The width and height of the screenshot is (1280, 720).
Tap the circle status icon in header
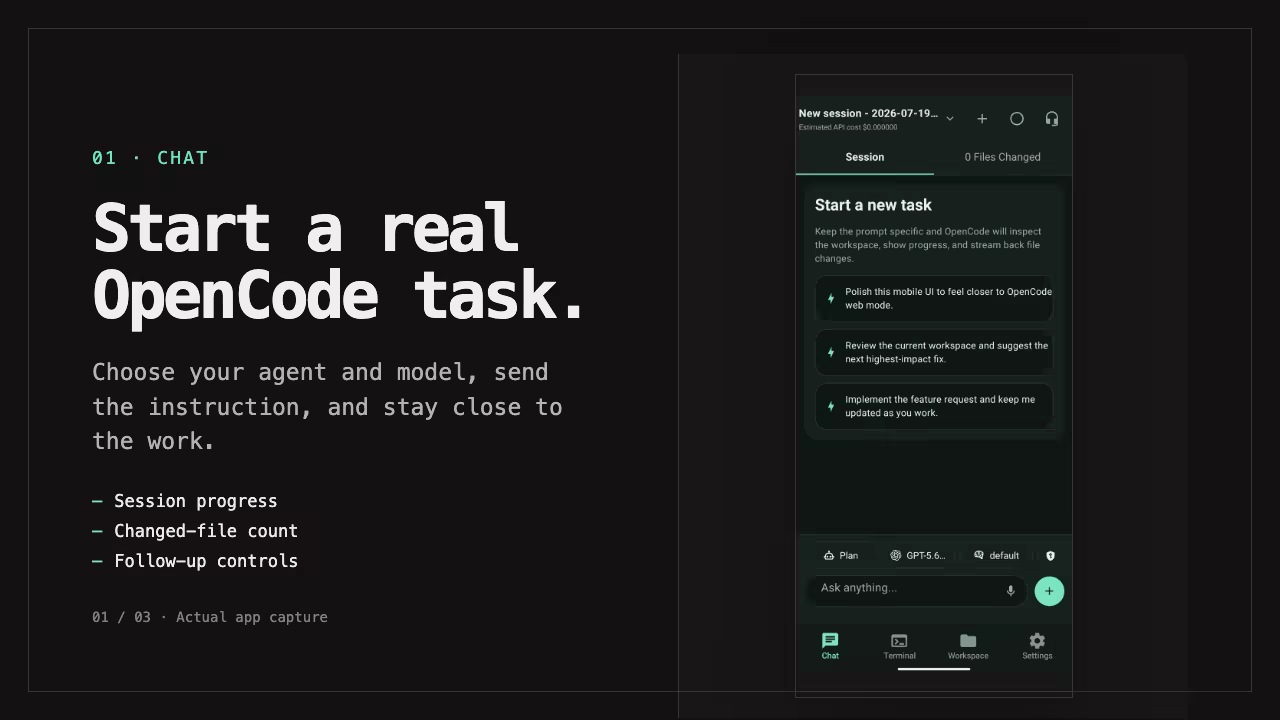(x=1017, y=119)
